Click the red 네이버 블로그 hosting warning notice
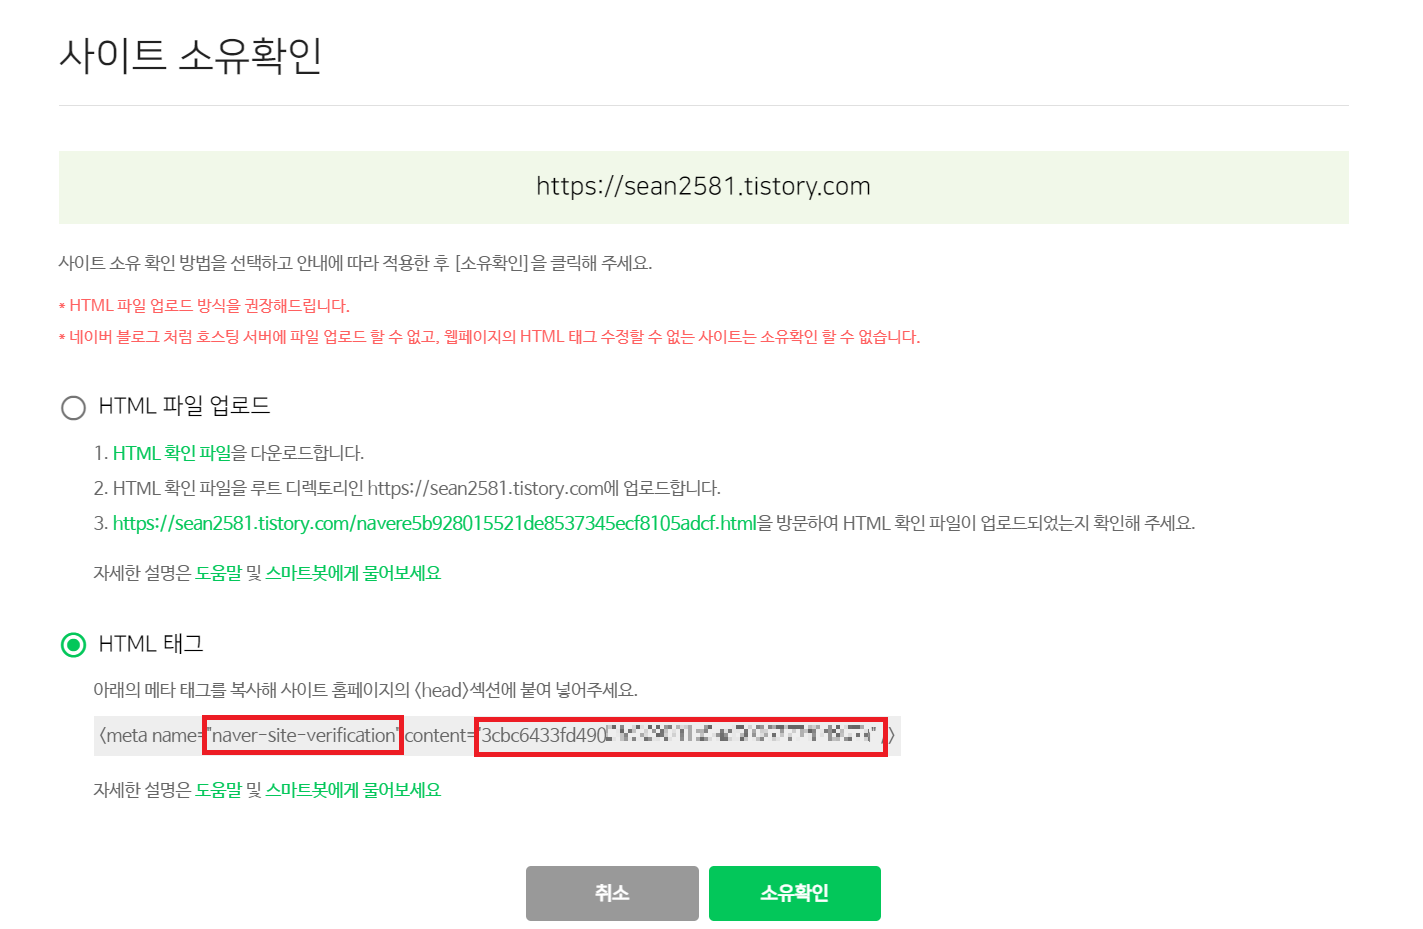This screenshot has height=929, width=1423. tap(489, 337)
